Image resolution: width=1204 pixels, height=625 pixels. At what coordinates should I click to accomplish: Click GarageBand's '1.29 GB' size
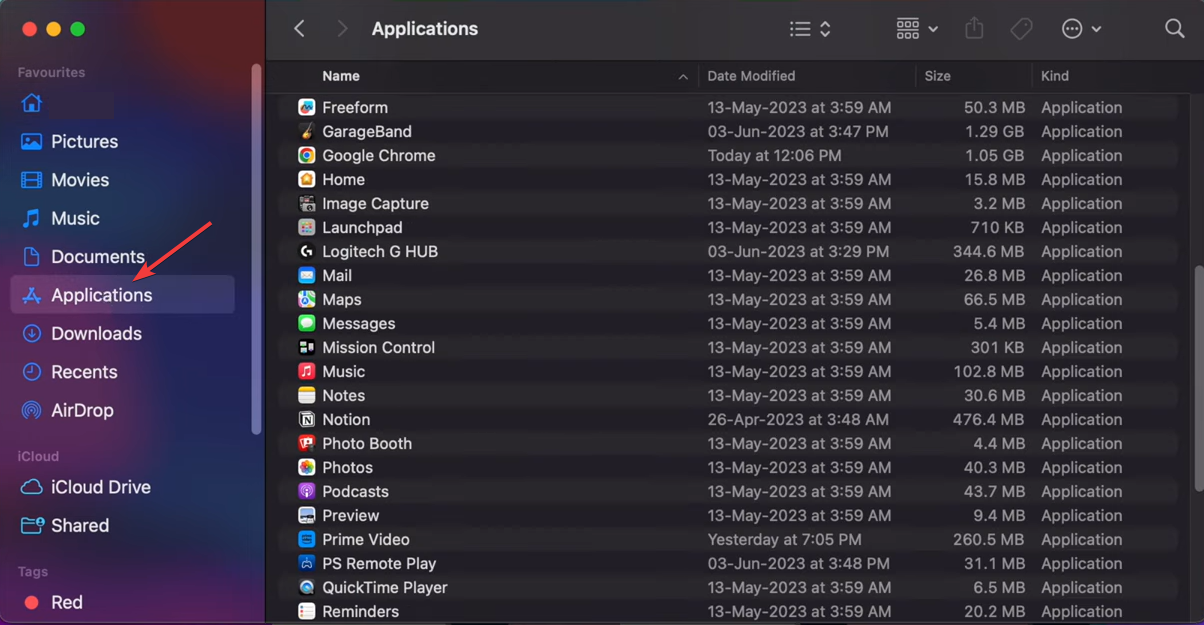[994, 131]
